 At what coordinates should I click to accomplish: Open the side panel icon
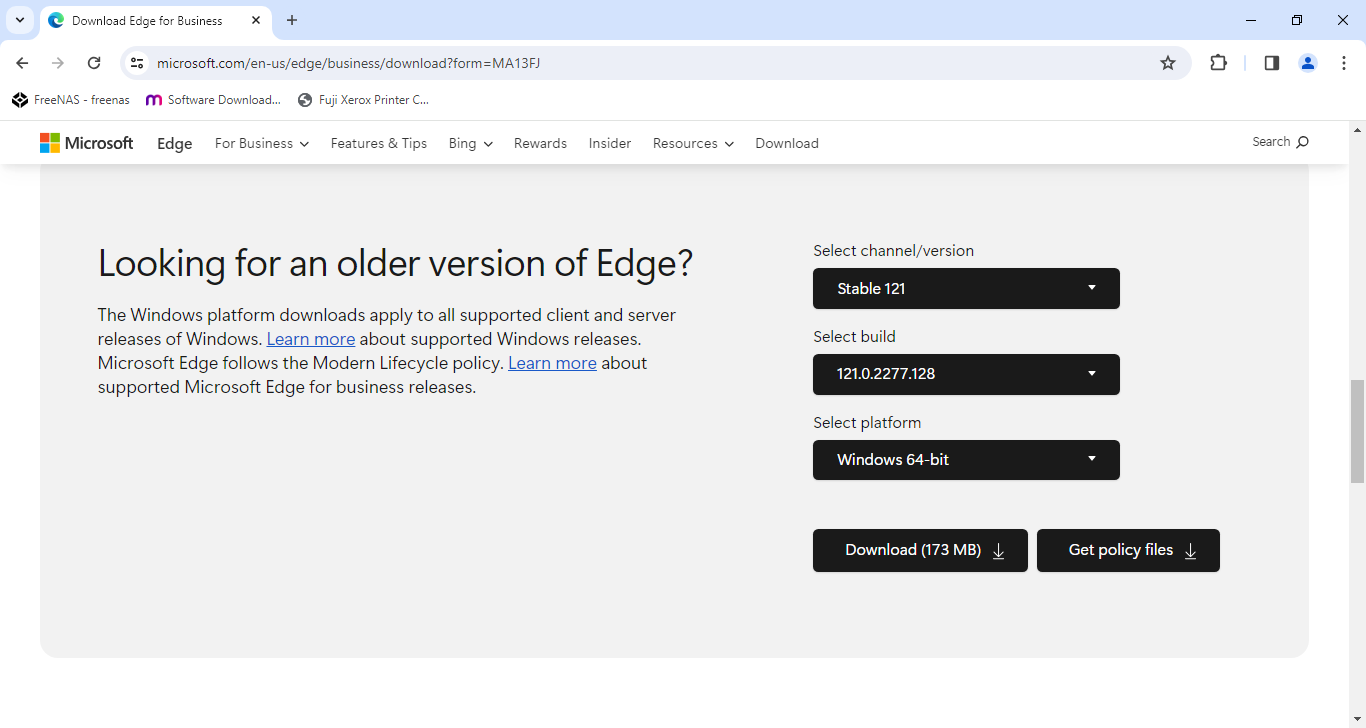[1271, 62]
